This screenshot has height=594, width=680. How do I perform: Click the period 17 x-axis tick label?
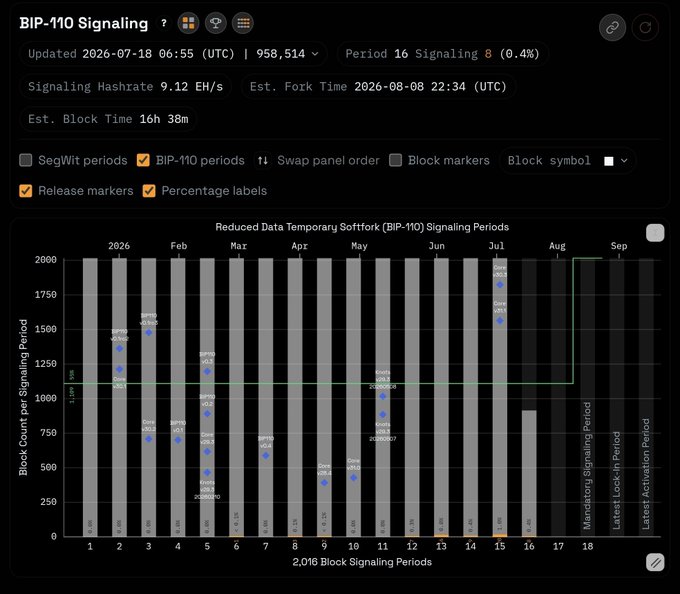(x=558, y=546)
